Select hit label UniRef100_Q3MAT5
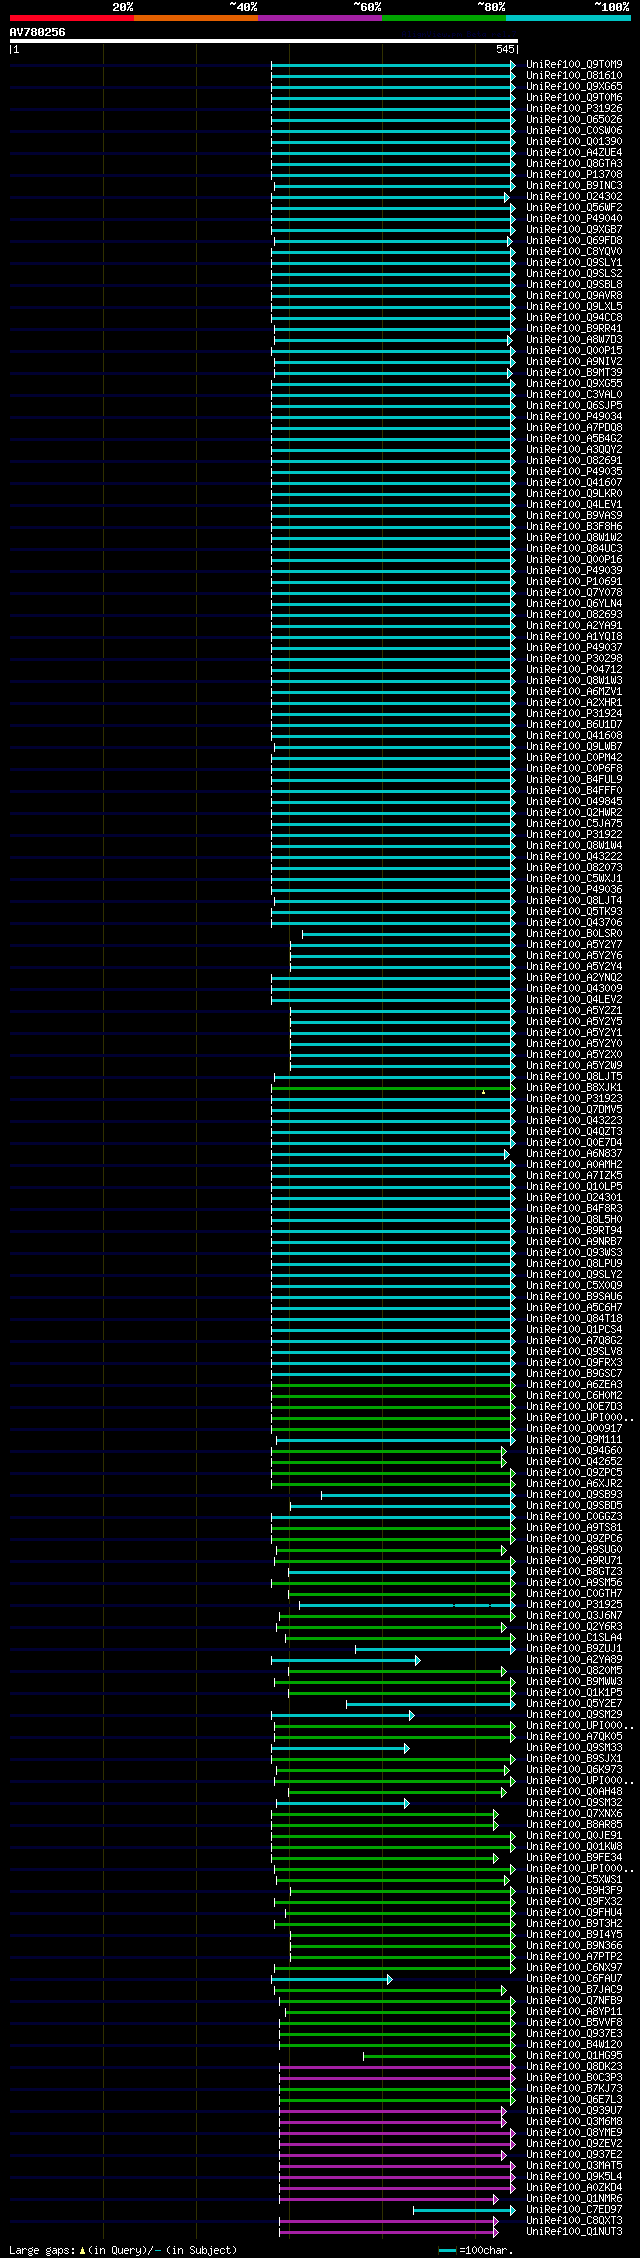The image size is (640, 2258). (x=574, y=2166)
